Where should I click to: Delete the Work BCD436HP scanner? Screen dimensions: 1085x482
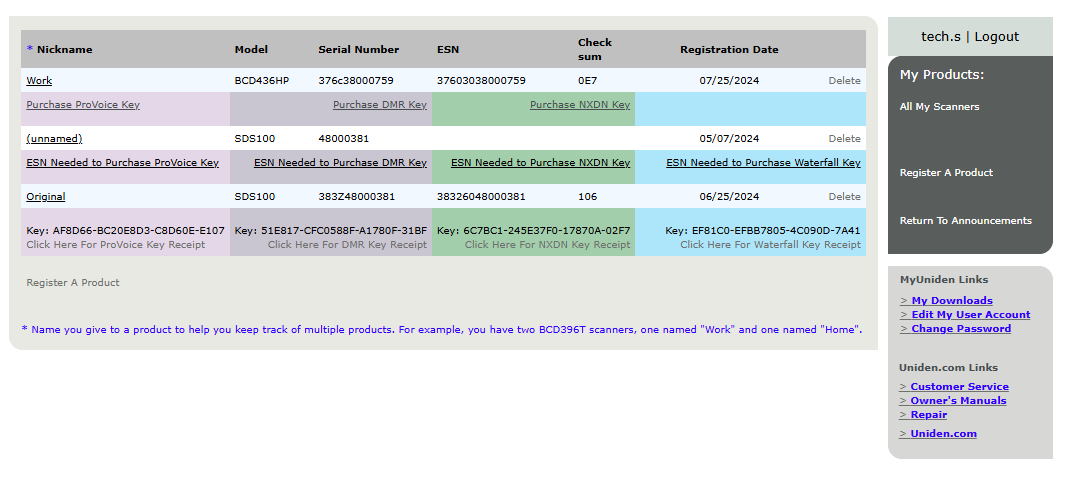844,80
